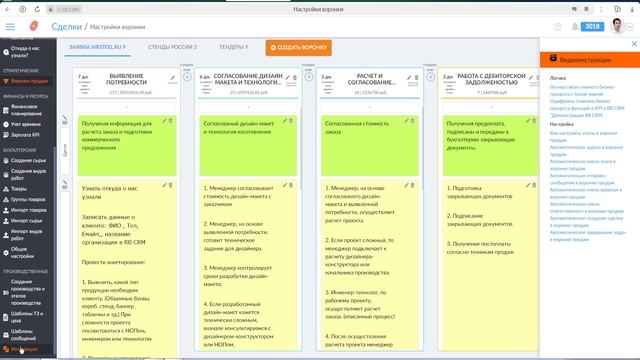Collapse row under РАБОТА С ДЕБИТОРСКОЙ header
Screen dimensions: 640x360
pos(491,107)
